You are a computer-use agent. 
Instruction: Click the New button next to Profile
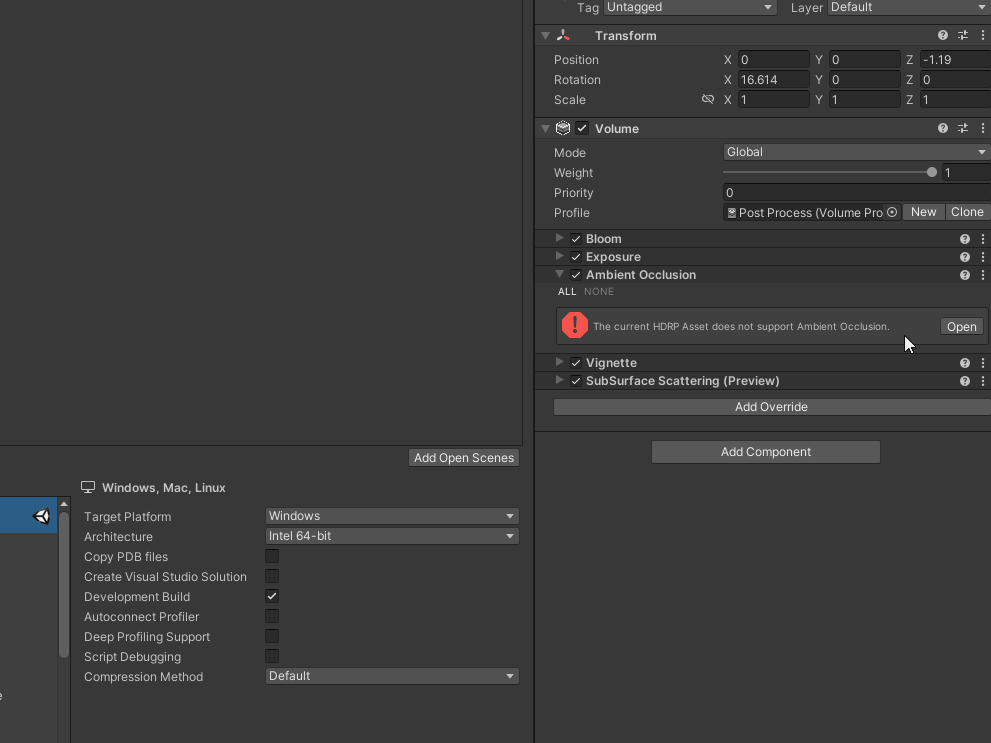tap(923, 212)
